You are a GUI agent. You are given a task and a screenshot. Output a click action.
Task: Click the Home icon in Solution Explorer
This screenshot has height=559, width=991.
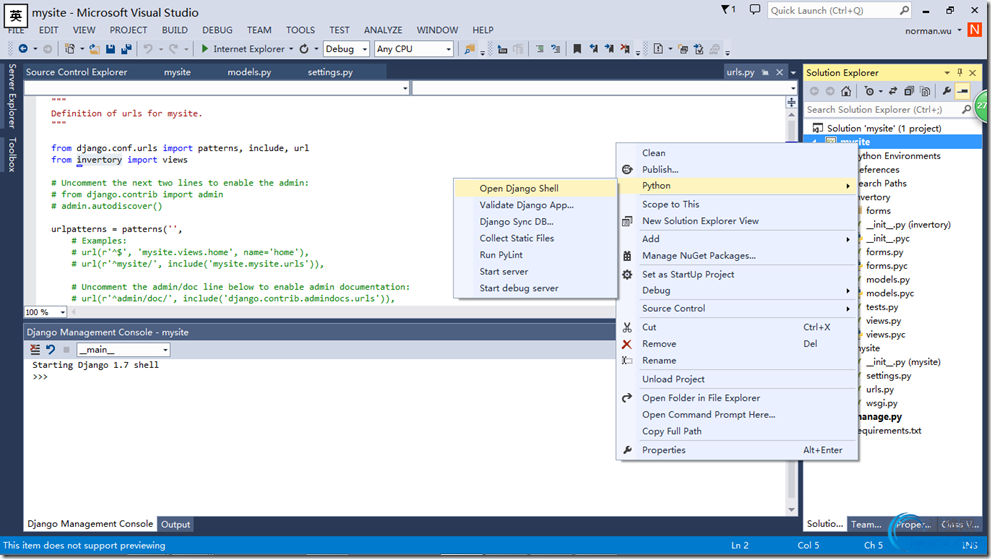click(846, 91)
